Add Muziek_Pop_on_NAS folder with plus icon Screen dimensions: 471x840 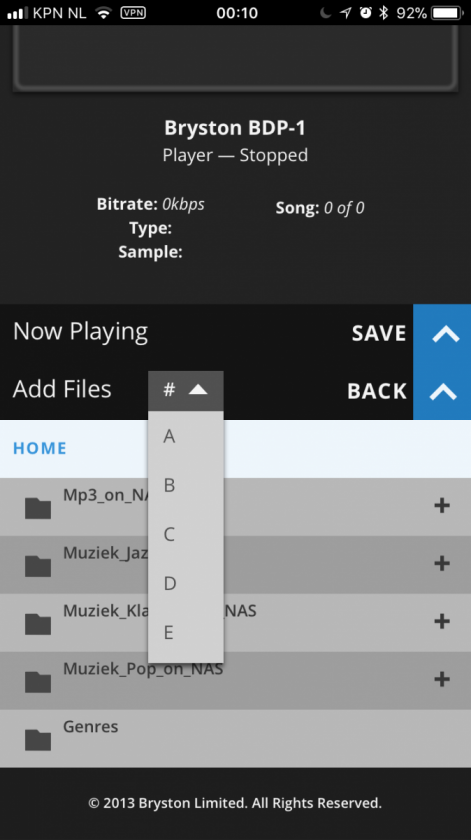(442, 679)
